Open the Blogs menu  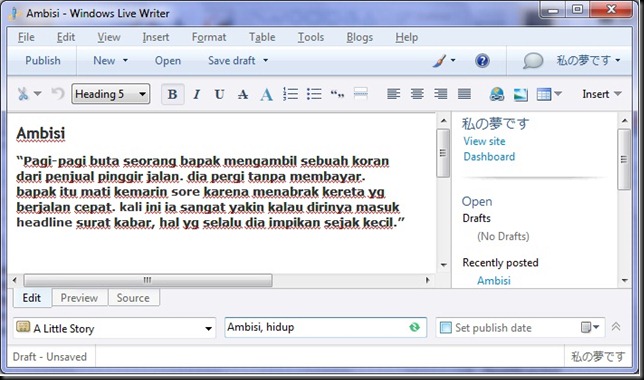(x=359, y=37)
